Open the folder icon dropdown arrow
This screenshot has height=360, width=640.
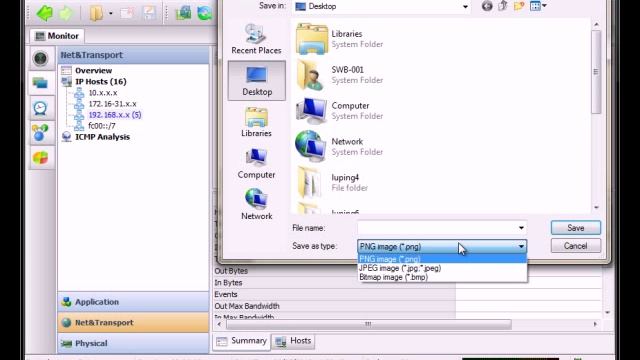coord(111,13)
